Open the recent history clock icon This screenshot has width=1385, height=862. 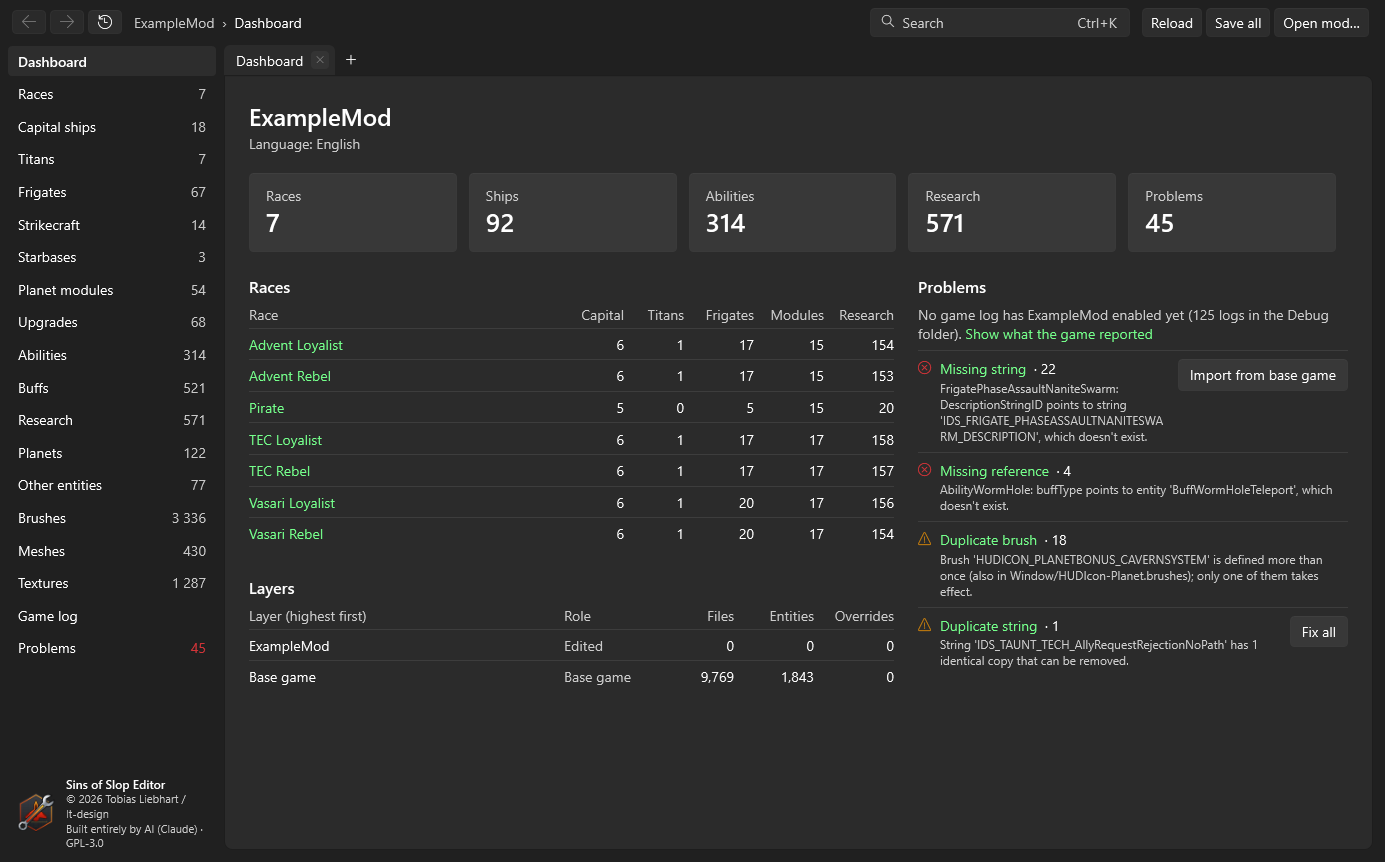(x=105, y=22)
